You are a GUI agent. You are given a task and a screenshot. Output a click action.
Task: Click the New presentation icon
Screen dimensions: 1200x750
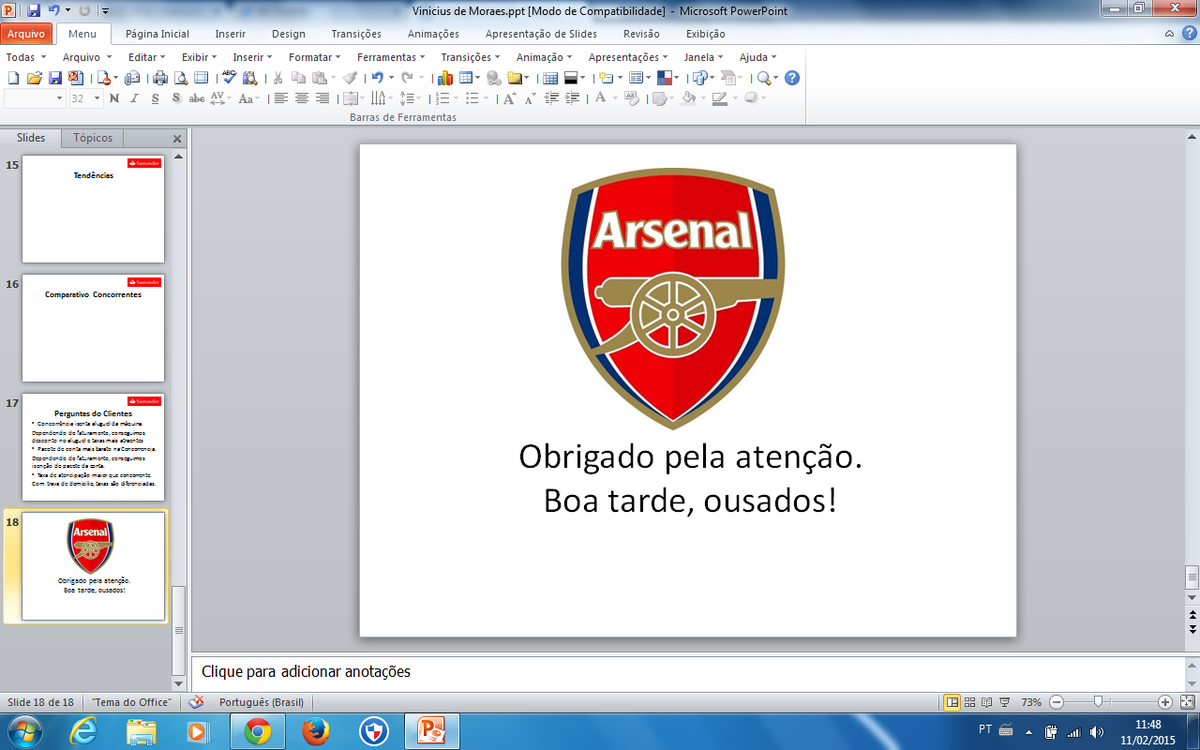pos(13,78)
